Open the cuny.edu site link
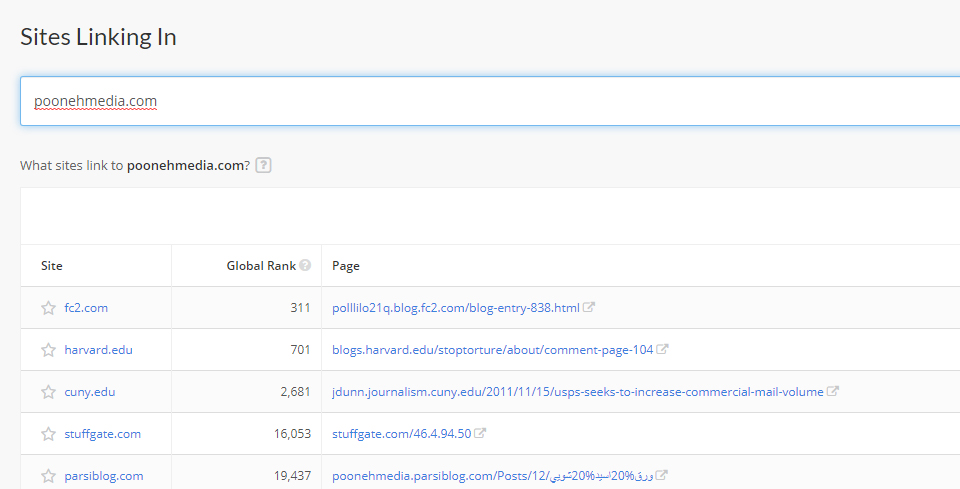The width and height of the screenshot is (960, 489). 89,392
